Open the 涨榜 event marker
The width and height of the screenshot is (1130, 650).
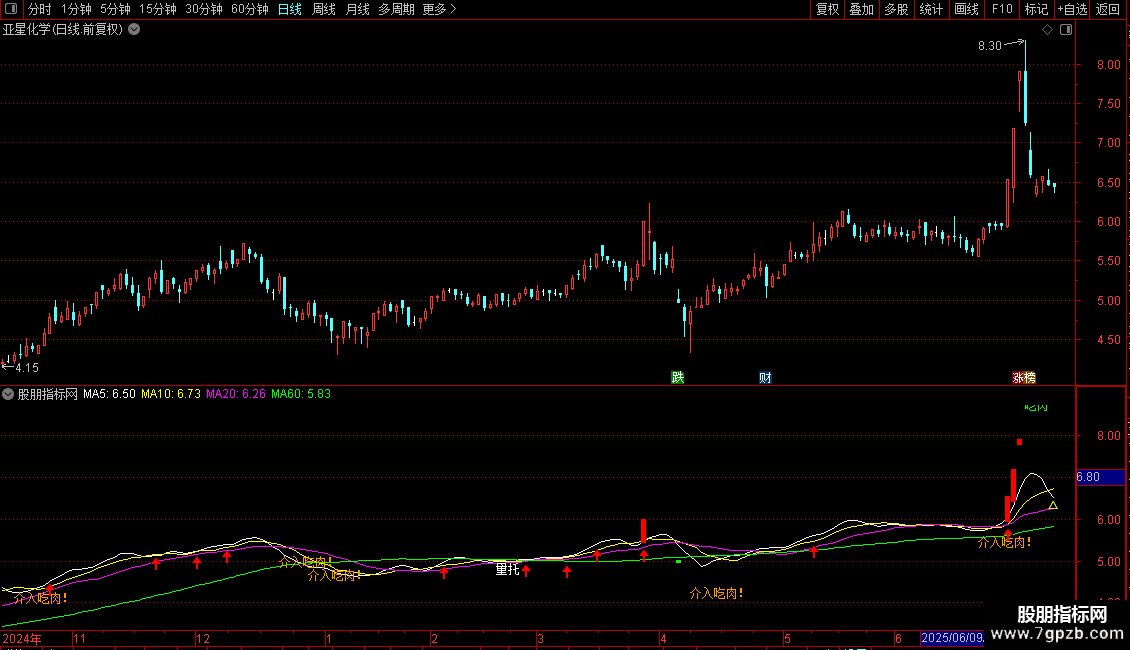click(x=1024, y=378)
